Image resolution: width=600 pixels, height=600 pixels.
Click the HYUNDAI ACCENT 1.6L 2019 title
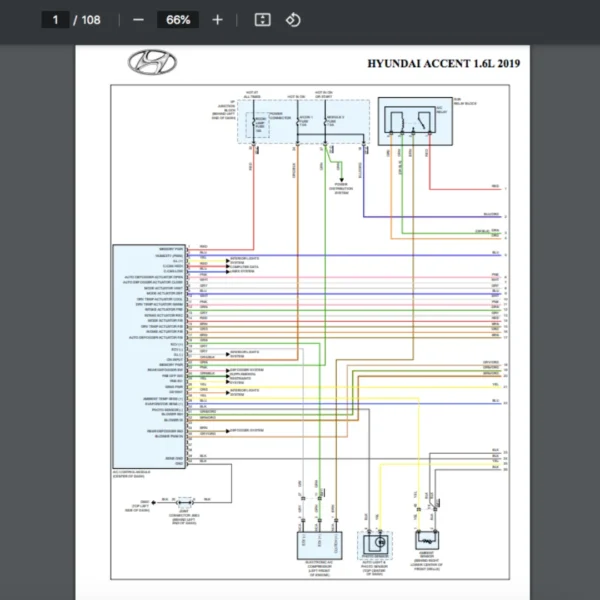444,64
